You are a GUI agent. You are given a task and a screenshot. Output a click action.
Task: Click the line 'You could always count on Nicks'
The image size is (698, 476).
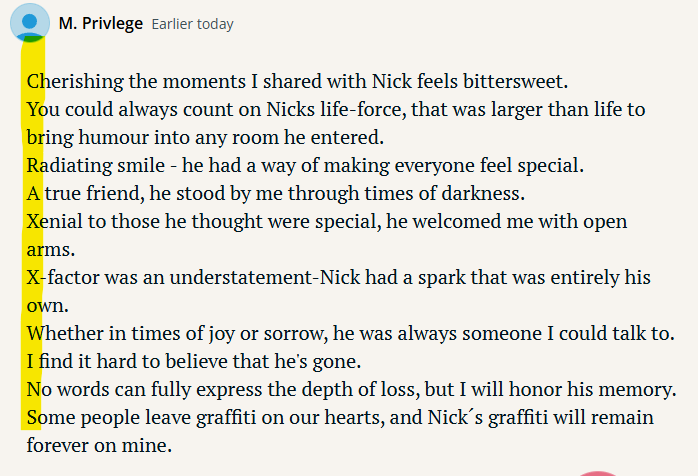(336, 110)
